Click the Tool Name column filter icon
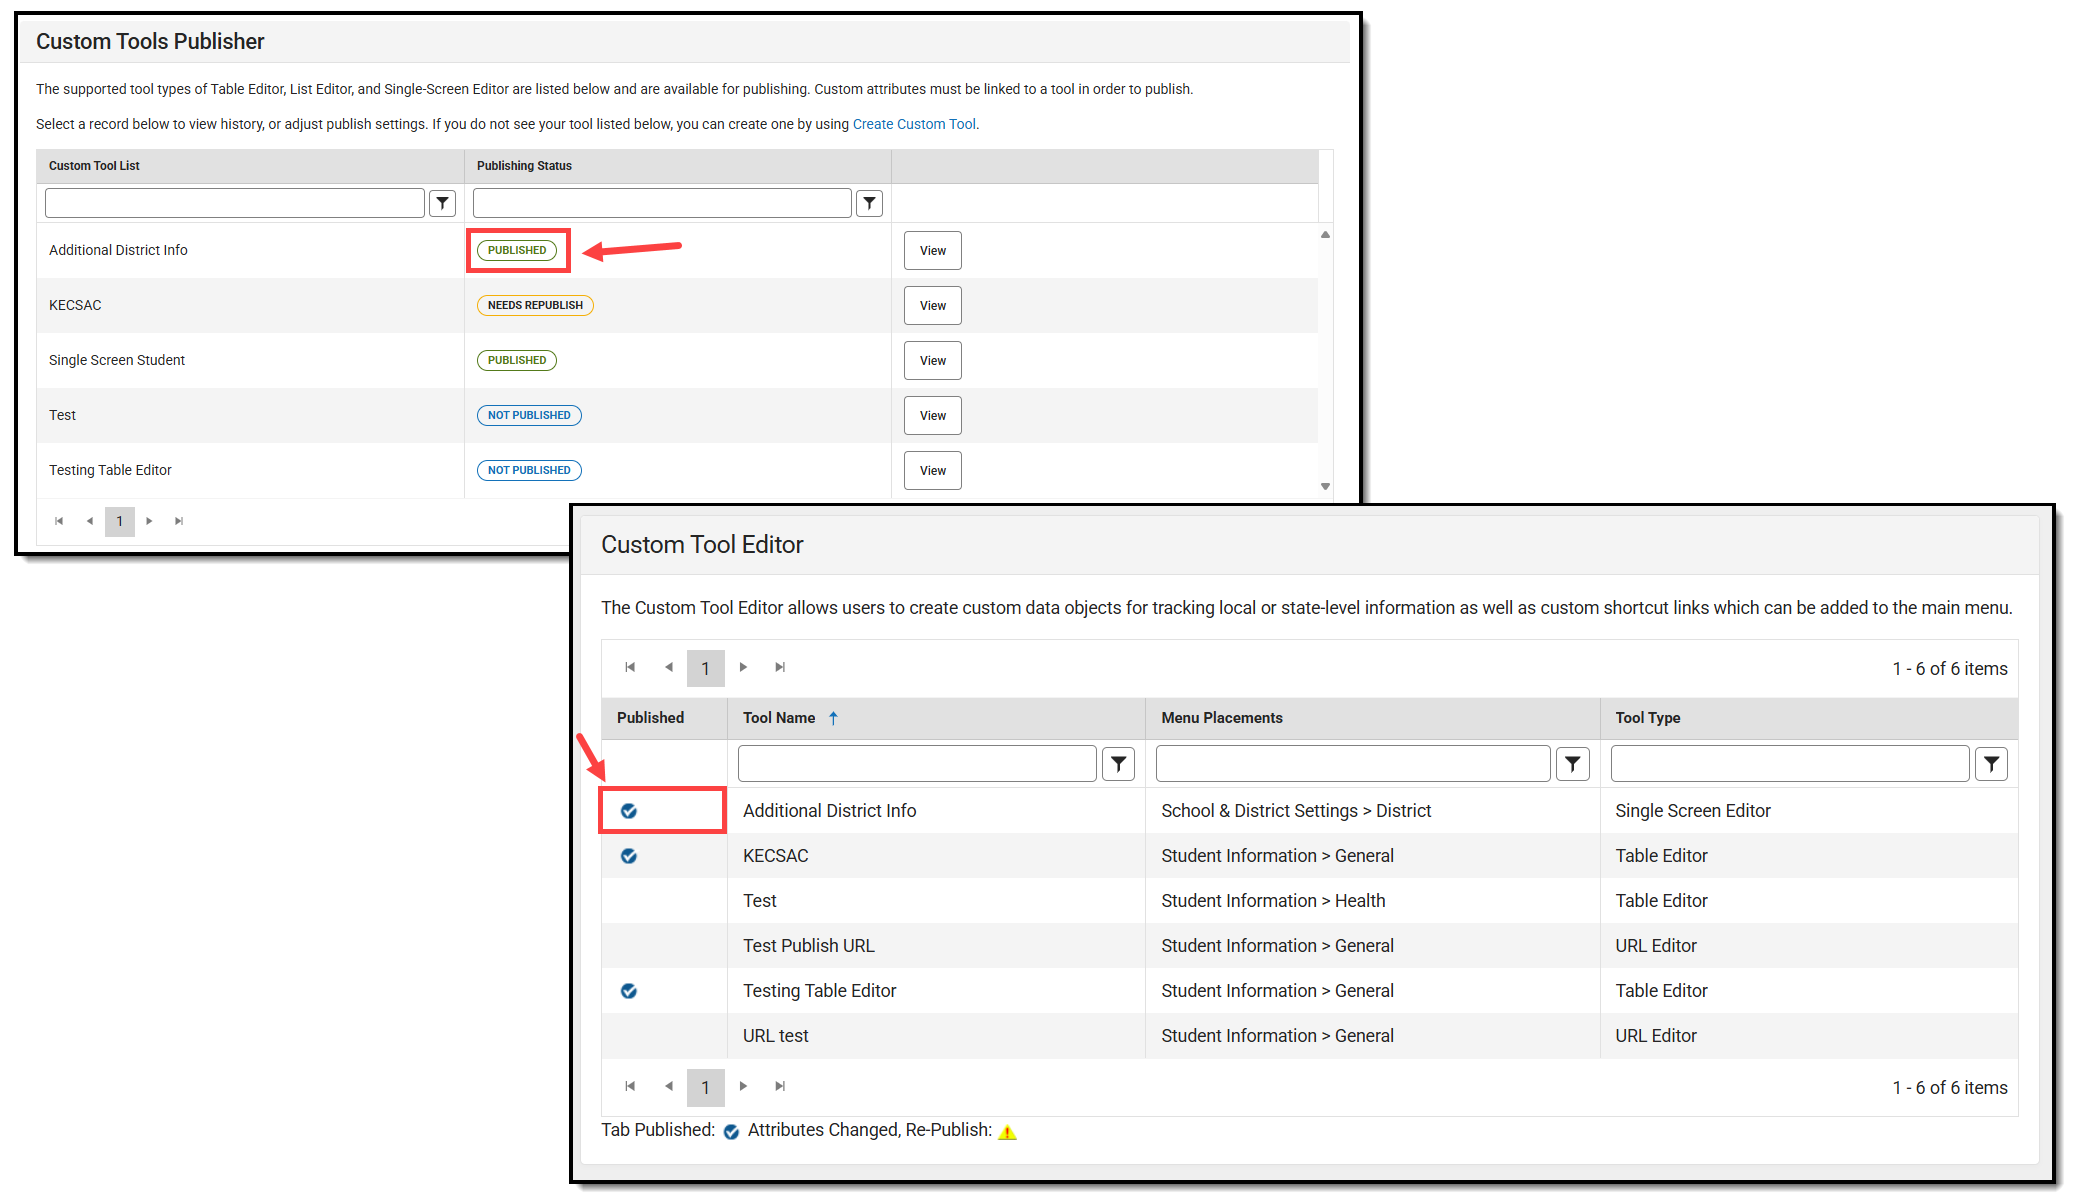The image size is (2078, 1196). coord(1118,763)
